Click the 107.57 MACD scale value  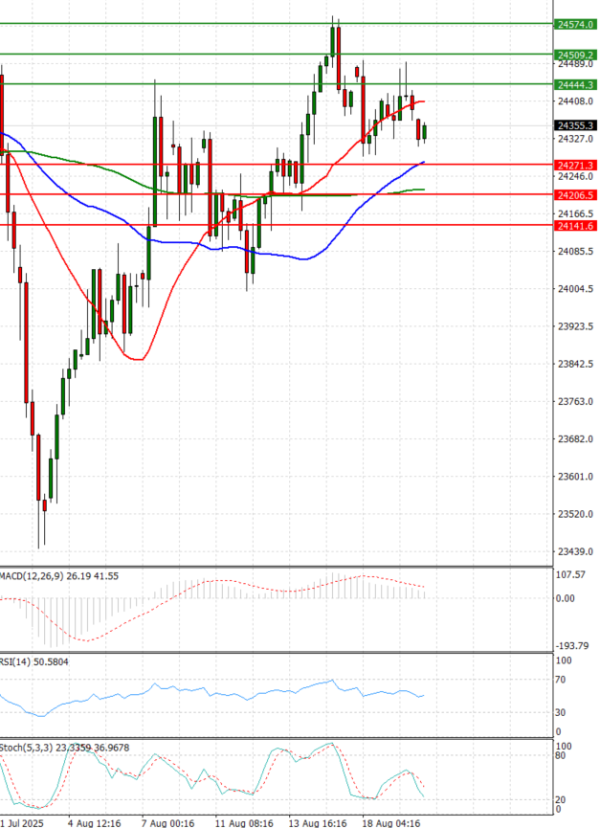(x=573, y=575)
